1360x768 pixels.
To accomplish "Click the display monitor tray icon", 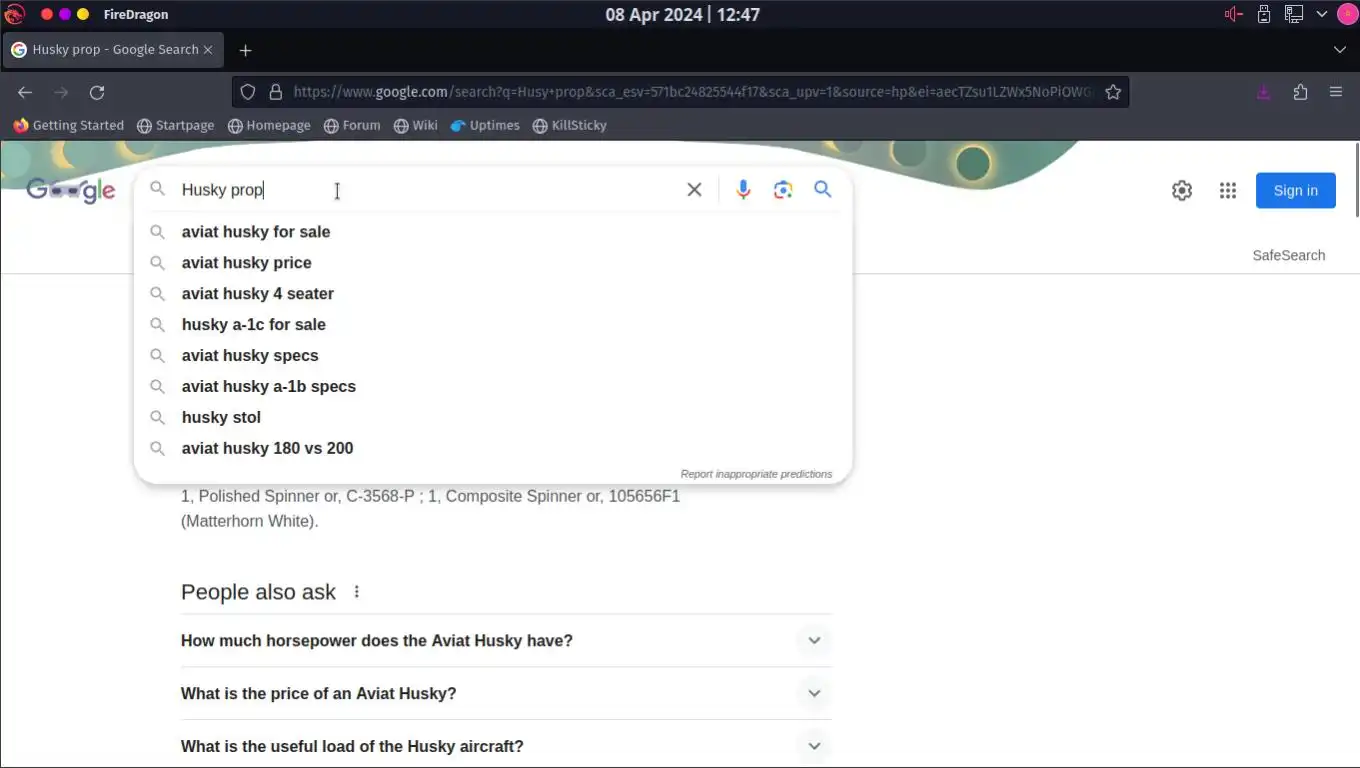I will pyautogui.click(x=1294, y=14).
